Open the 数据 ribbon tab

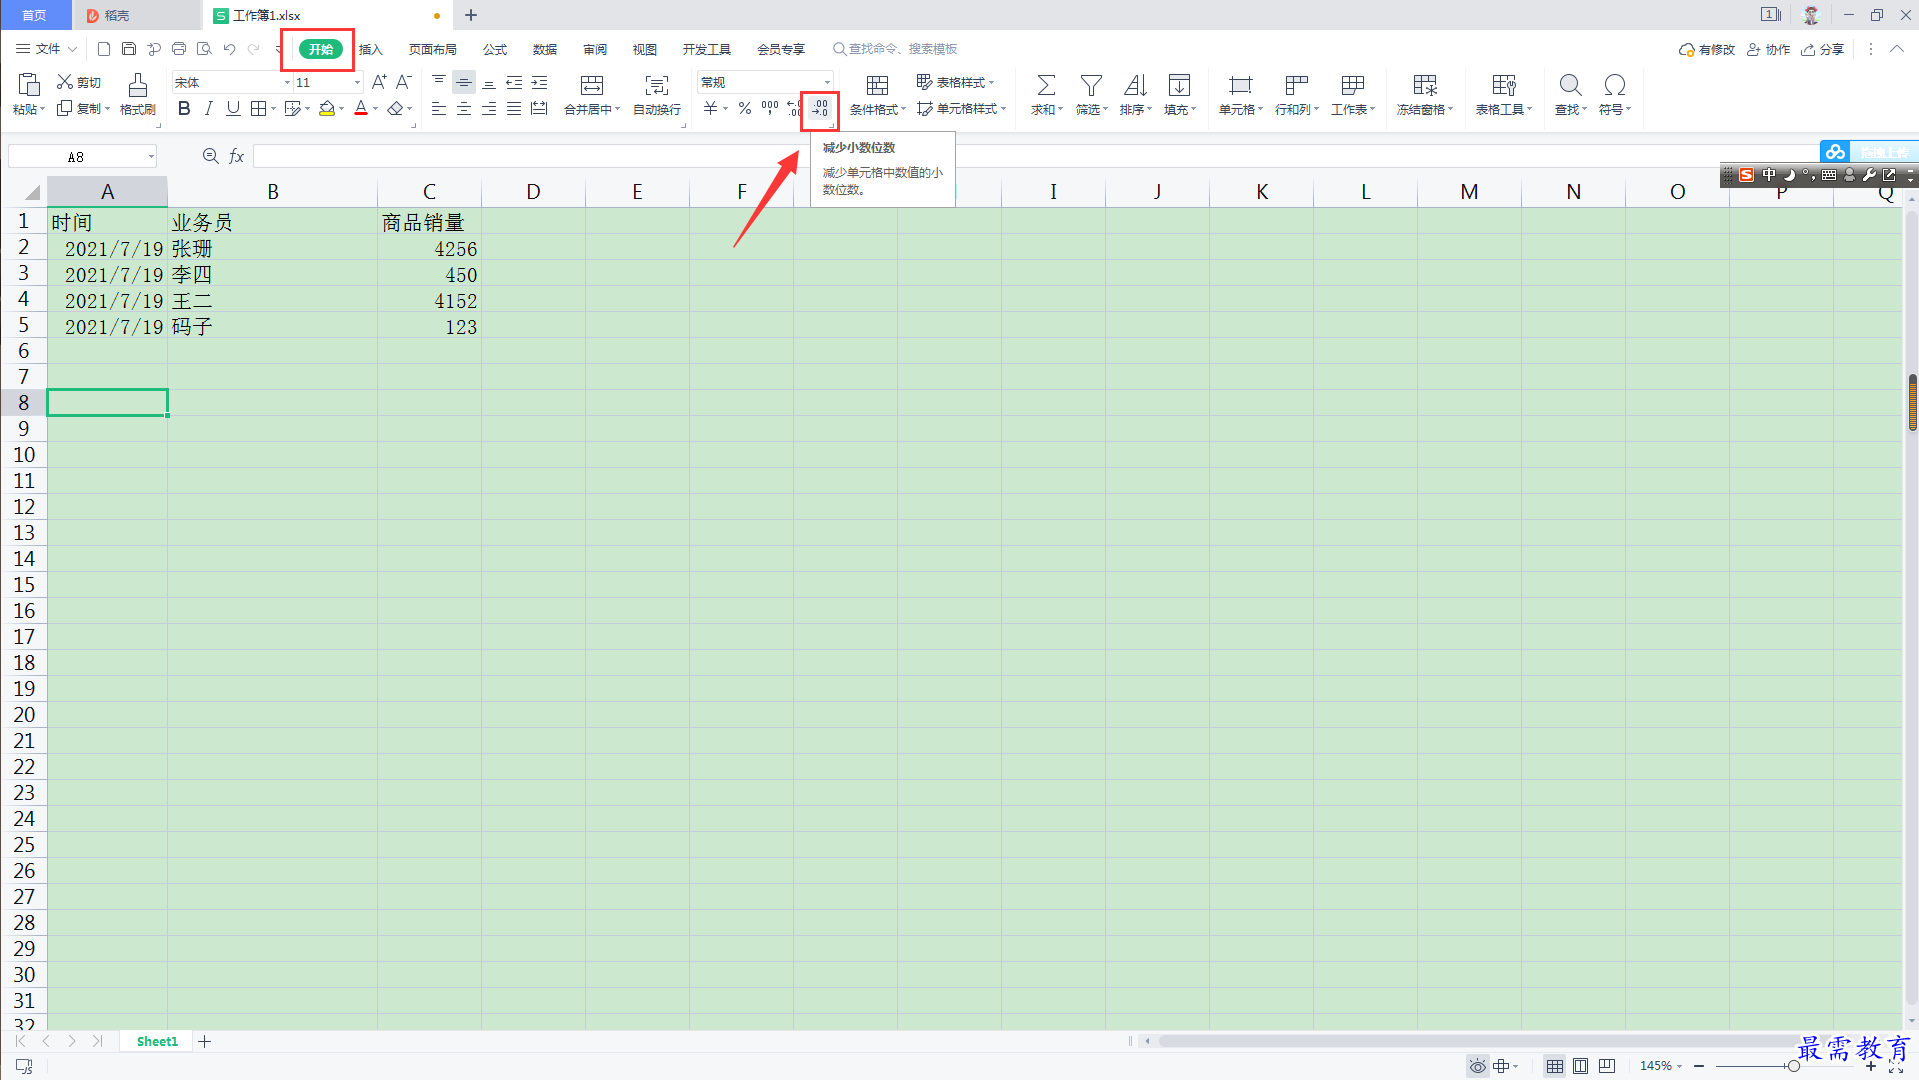click(x=545, y=49)
